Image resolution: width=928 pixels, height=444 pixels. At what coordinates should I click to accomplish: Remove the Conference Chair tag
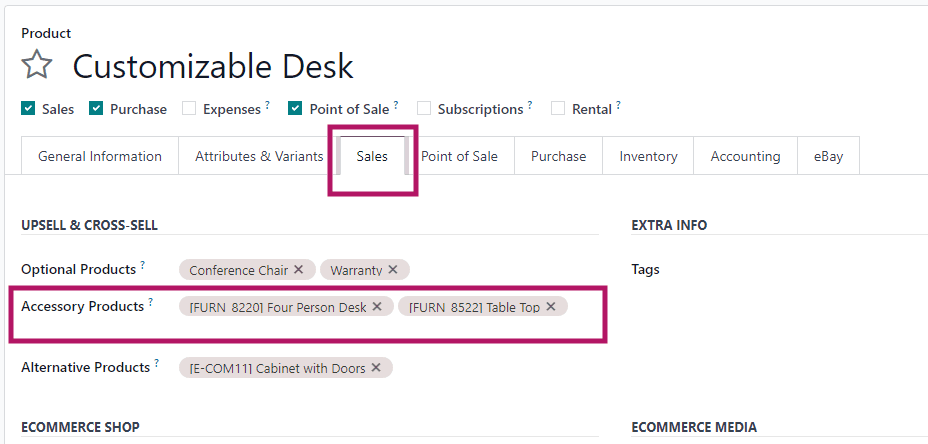click(299, 270)
